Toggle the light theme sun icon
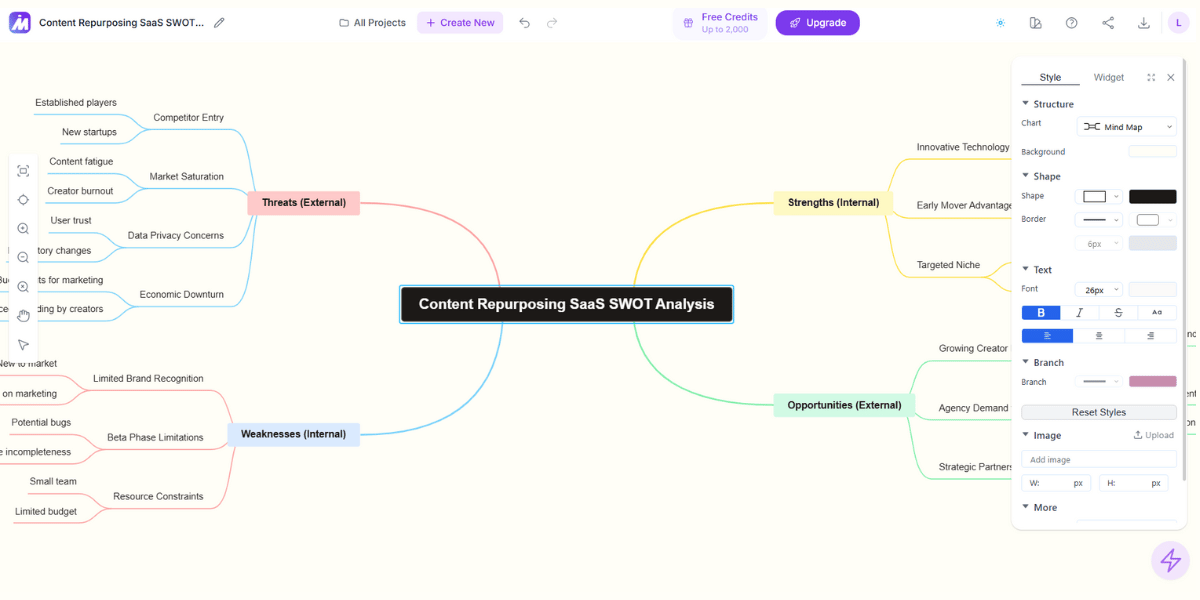Viewport: 1200px width, 600px height. point(1000,23)
